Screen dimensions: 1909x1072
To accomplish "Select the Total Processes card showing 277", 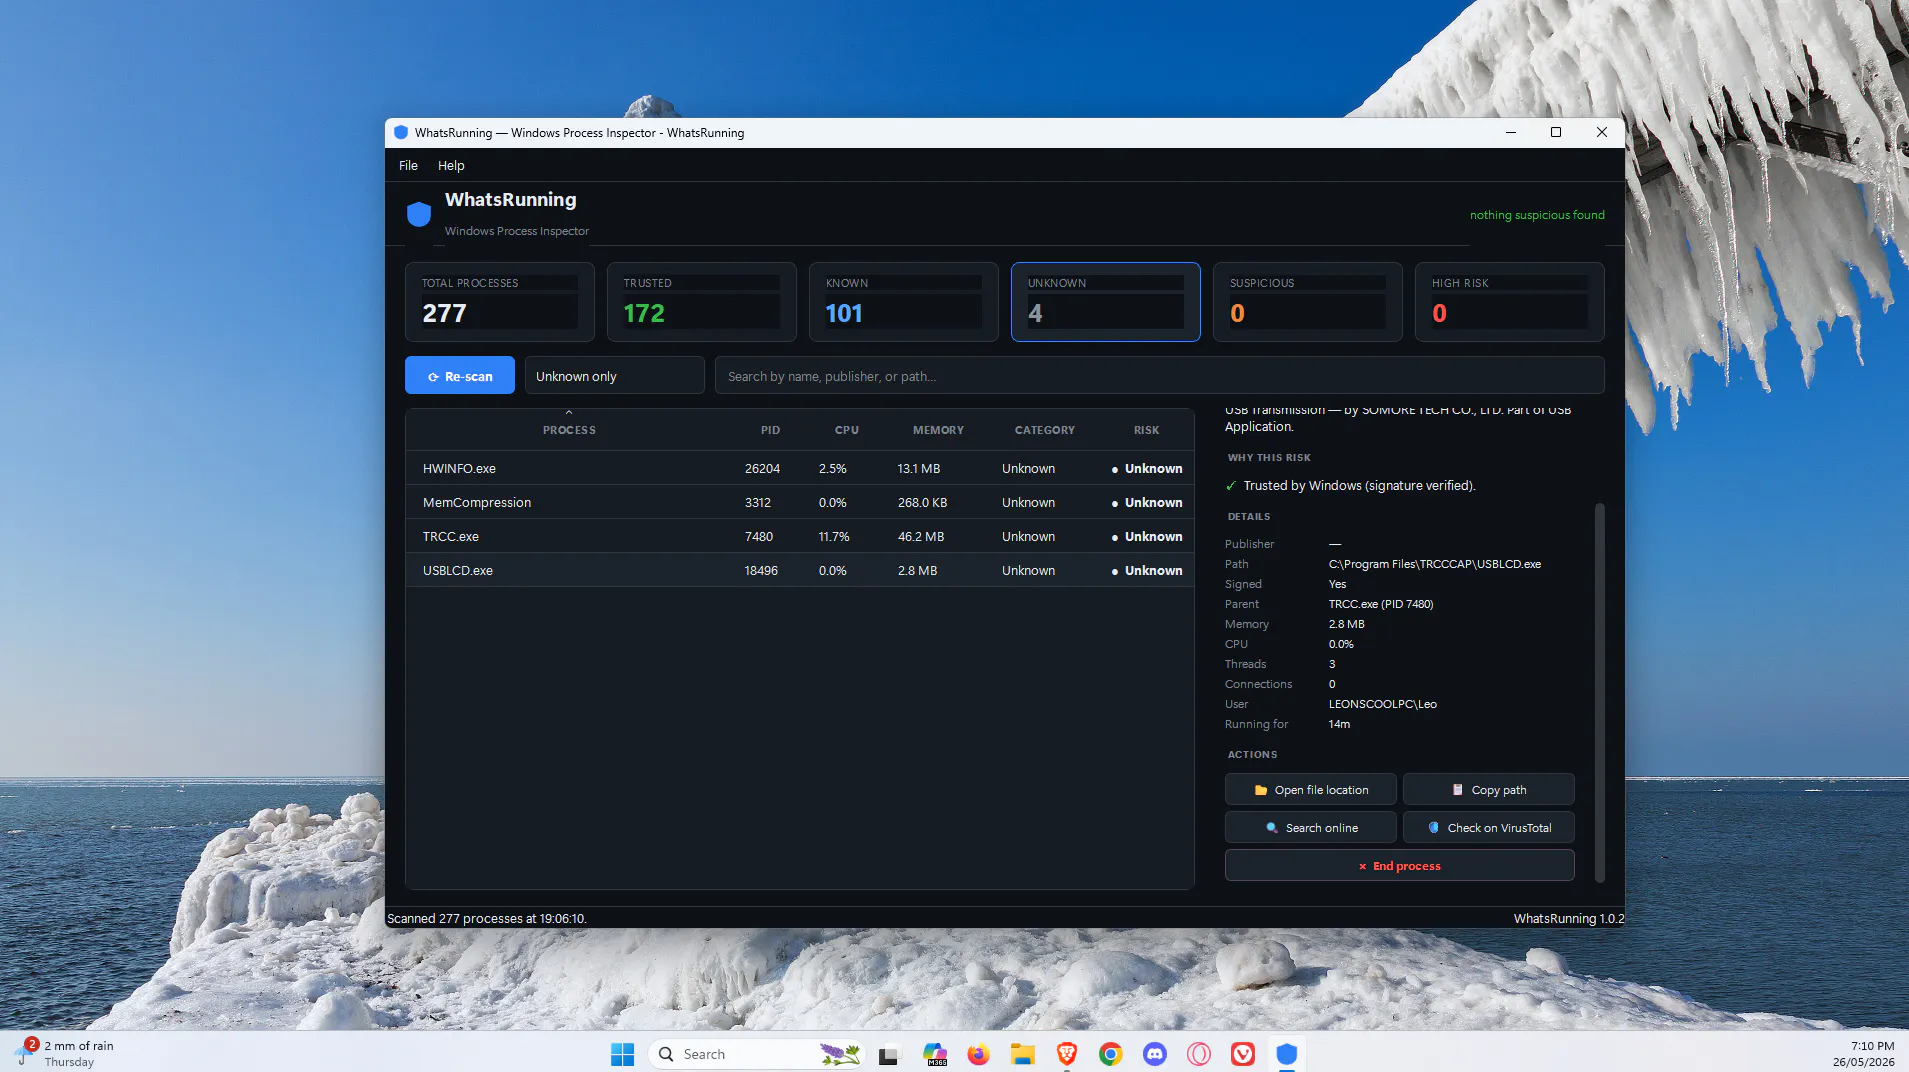I will [500, 302].
